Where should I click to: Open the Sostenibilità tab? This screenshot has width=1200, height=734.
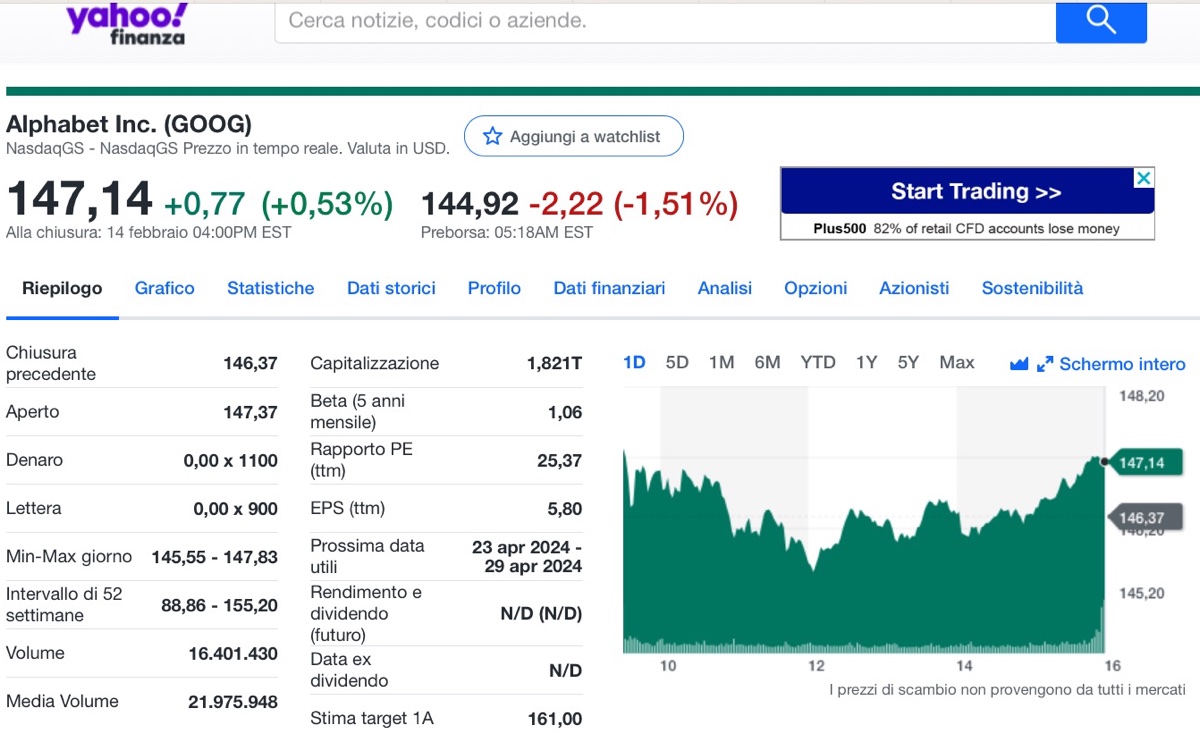click(x=1032, y=288)
